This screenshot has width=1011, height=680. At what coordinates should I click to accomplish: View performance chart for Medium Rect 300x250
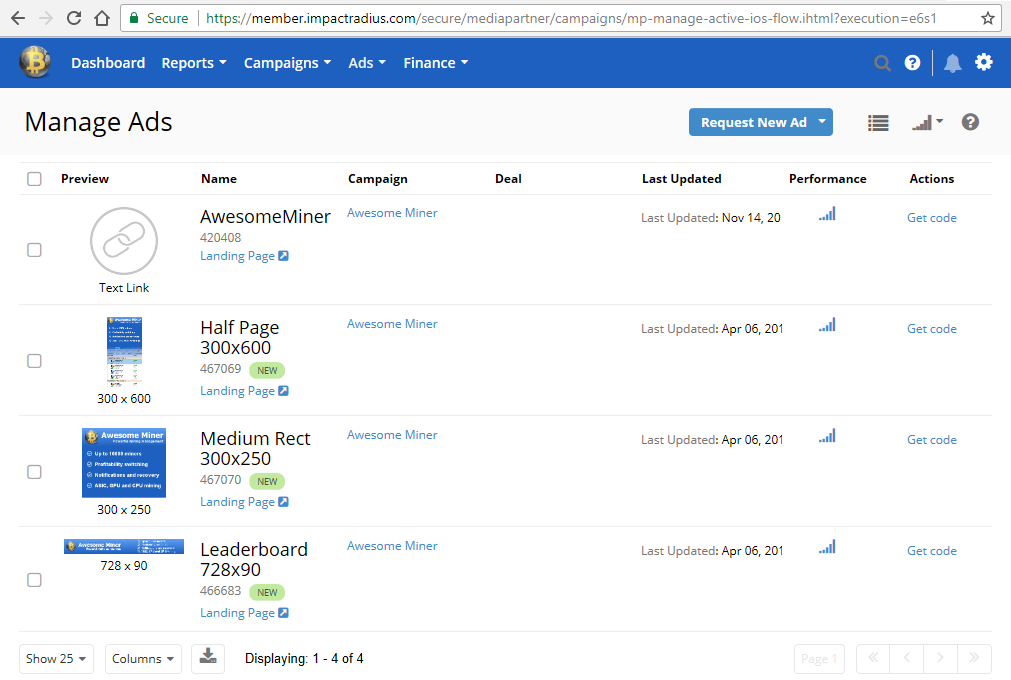tap(827, 436)
